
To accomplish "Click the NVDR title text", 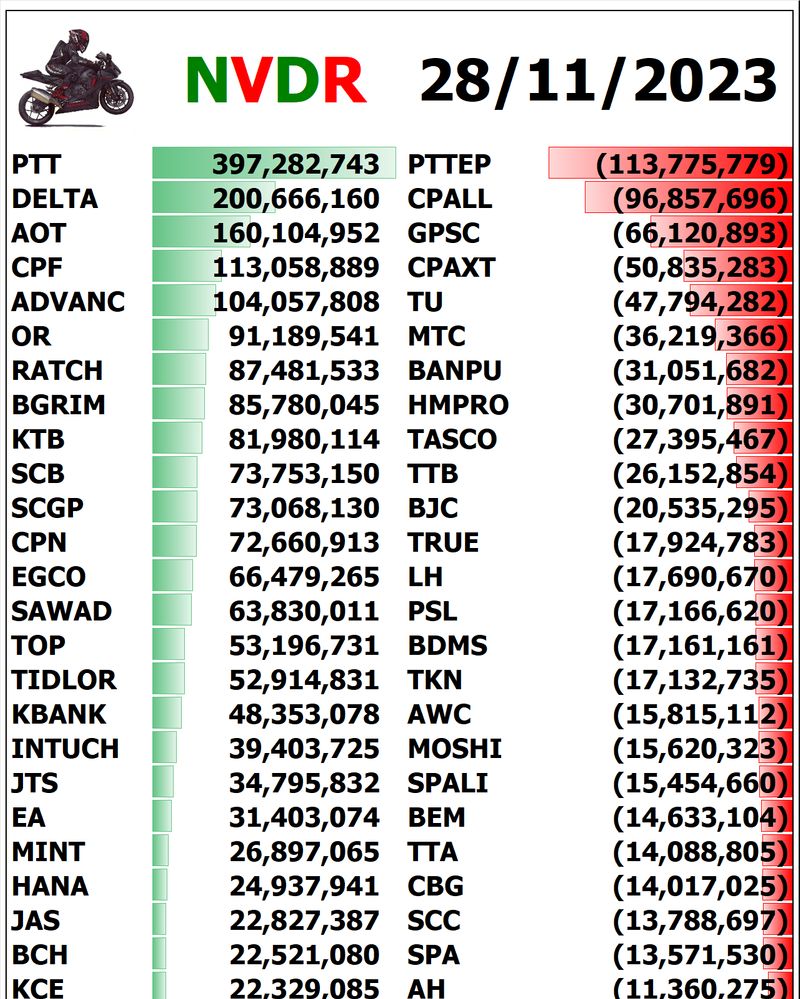I will click(x=275, y=80).
